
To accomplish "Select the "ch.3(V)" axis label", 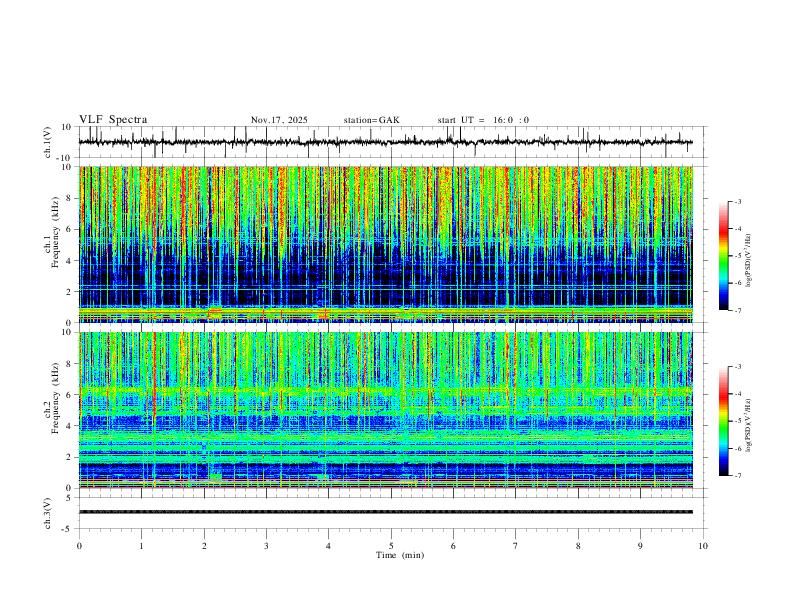I will coord(48,514).
